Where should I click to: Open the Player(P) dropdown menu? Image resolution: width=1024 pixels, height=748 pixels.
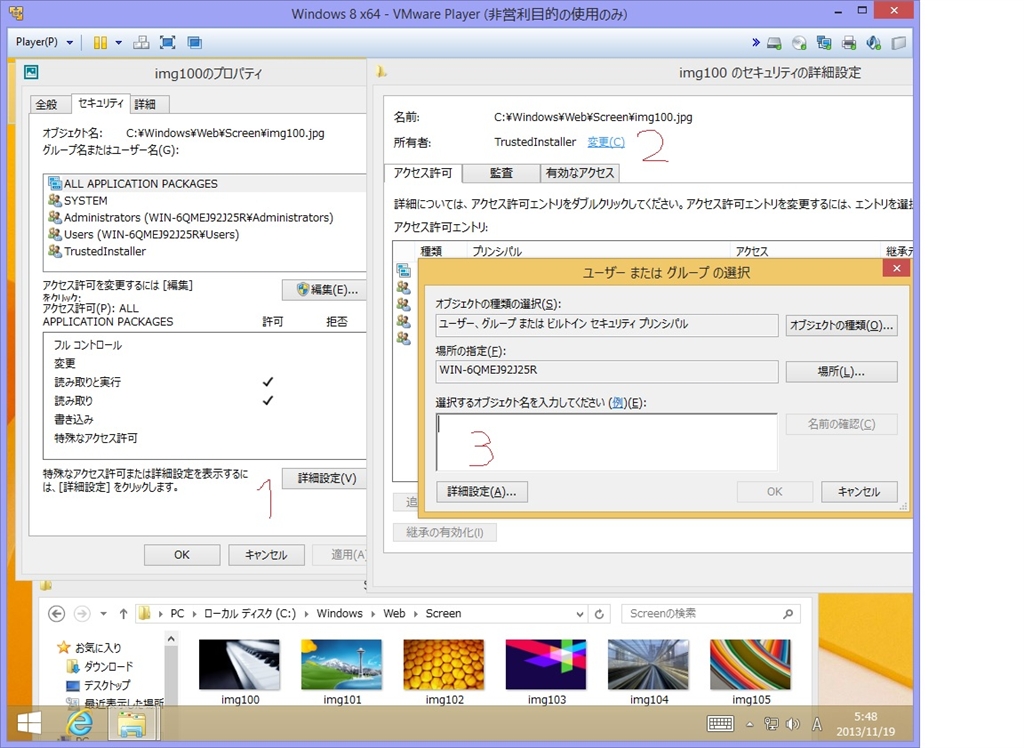44,43
